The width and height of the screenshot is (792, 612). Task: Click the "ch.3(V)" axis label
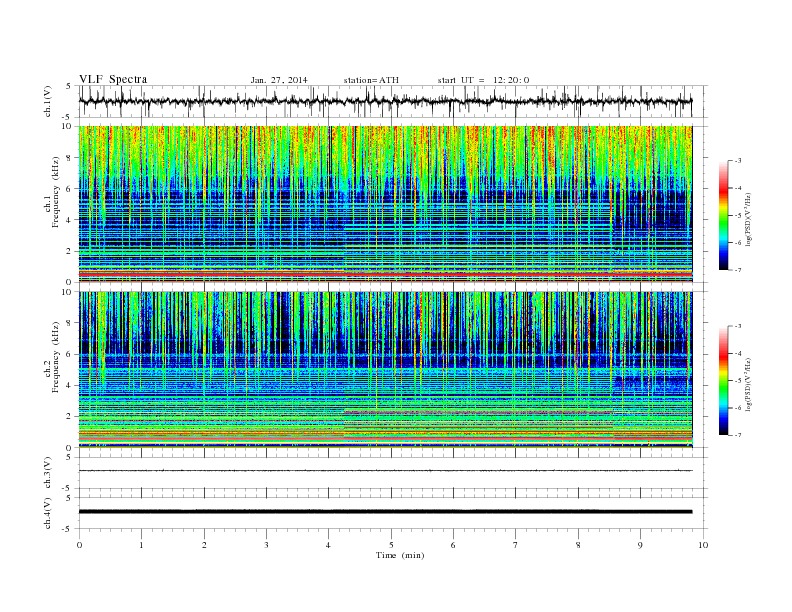pos(48,474)
